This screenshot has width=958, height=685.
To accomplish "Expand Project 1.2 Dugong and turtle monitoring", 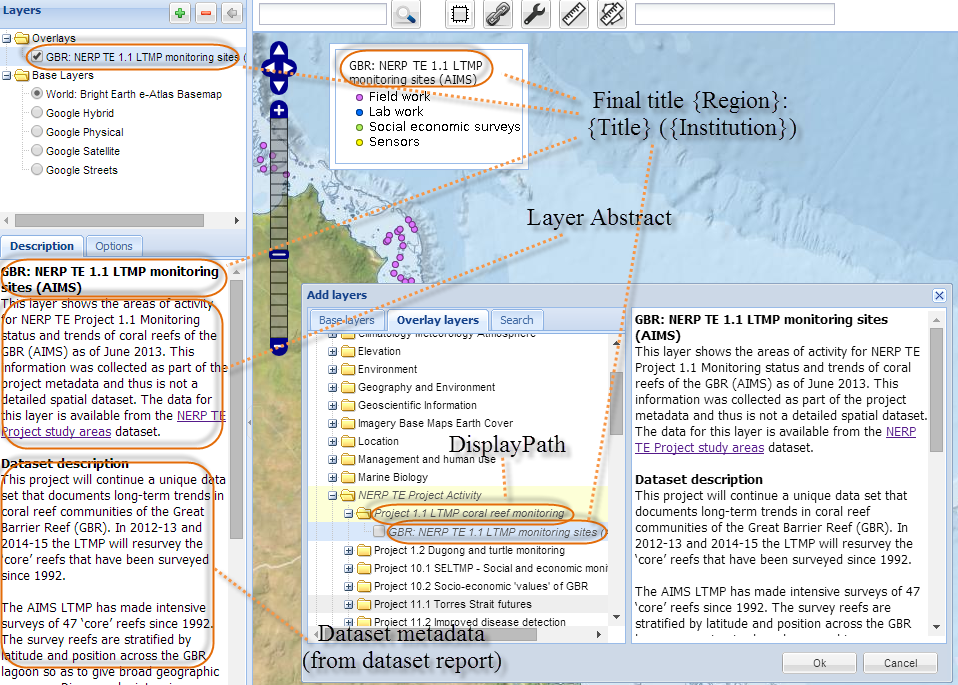I will (348, 551).
